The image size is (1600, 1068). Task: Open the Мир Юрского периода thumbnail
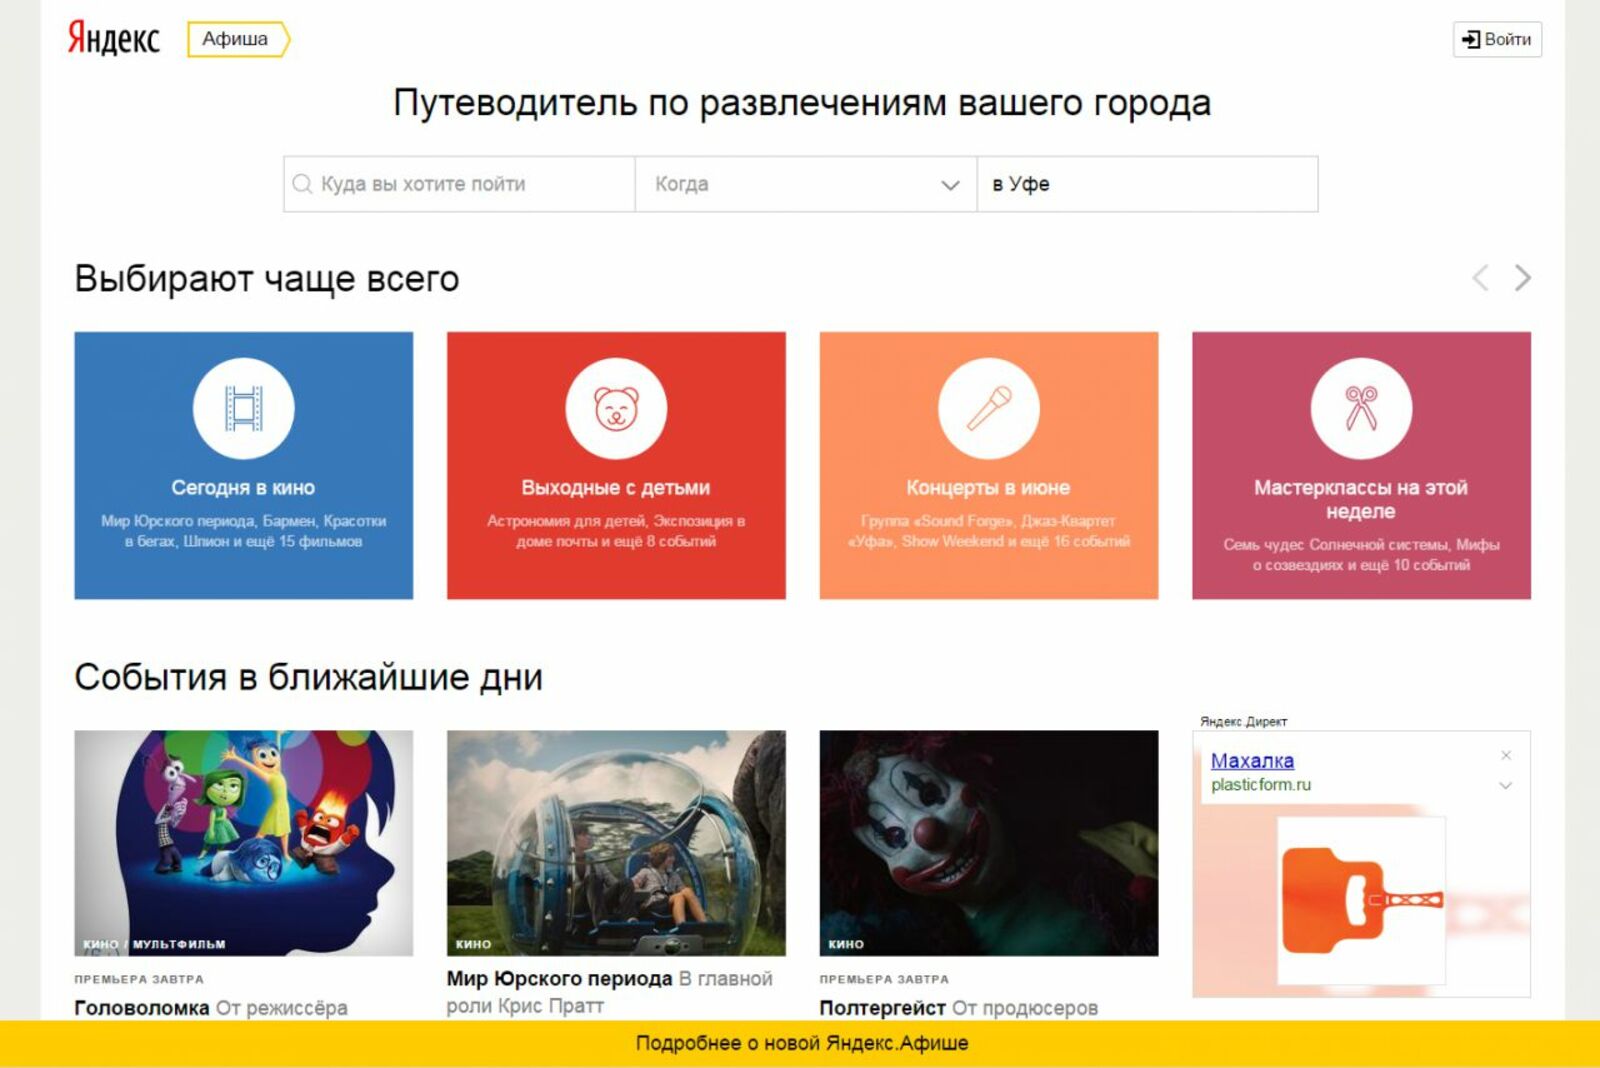[x=616, y=843]
